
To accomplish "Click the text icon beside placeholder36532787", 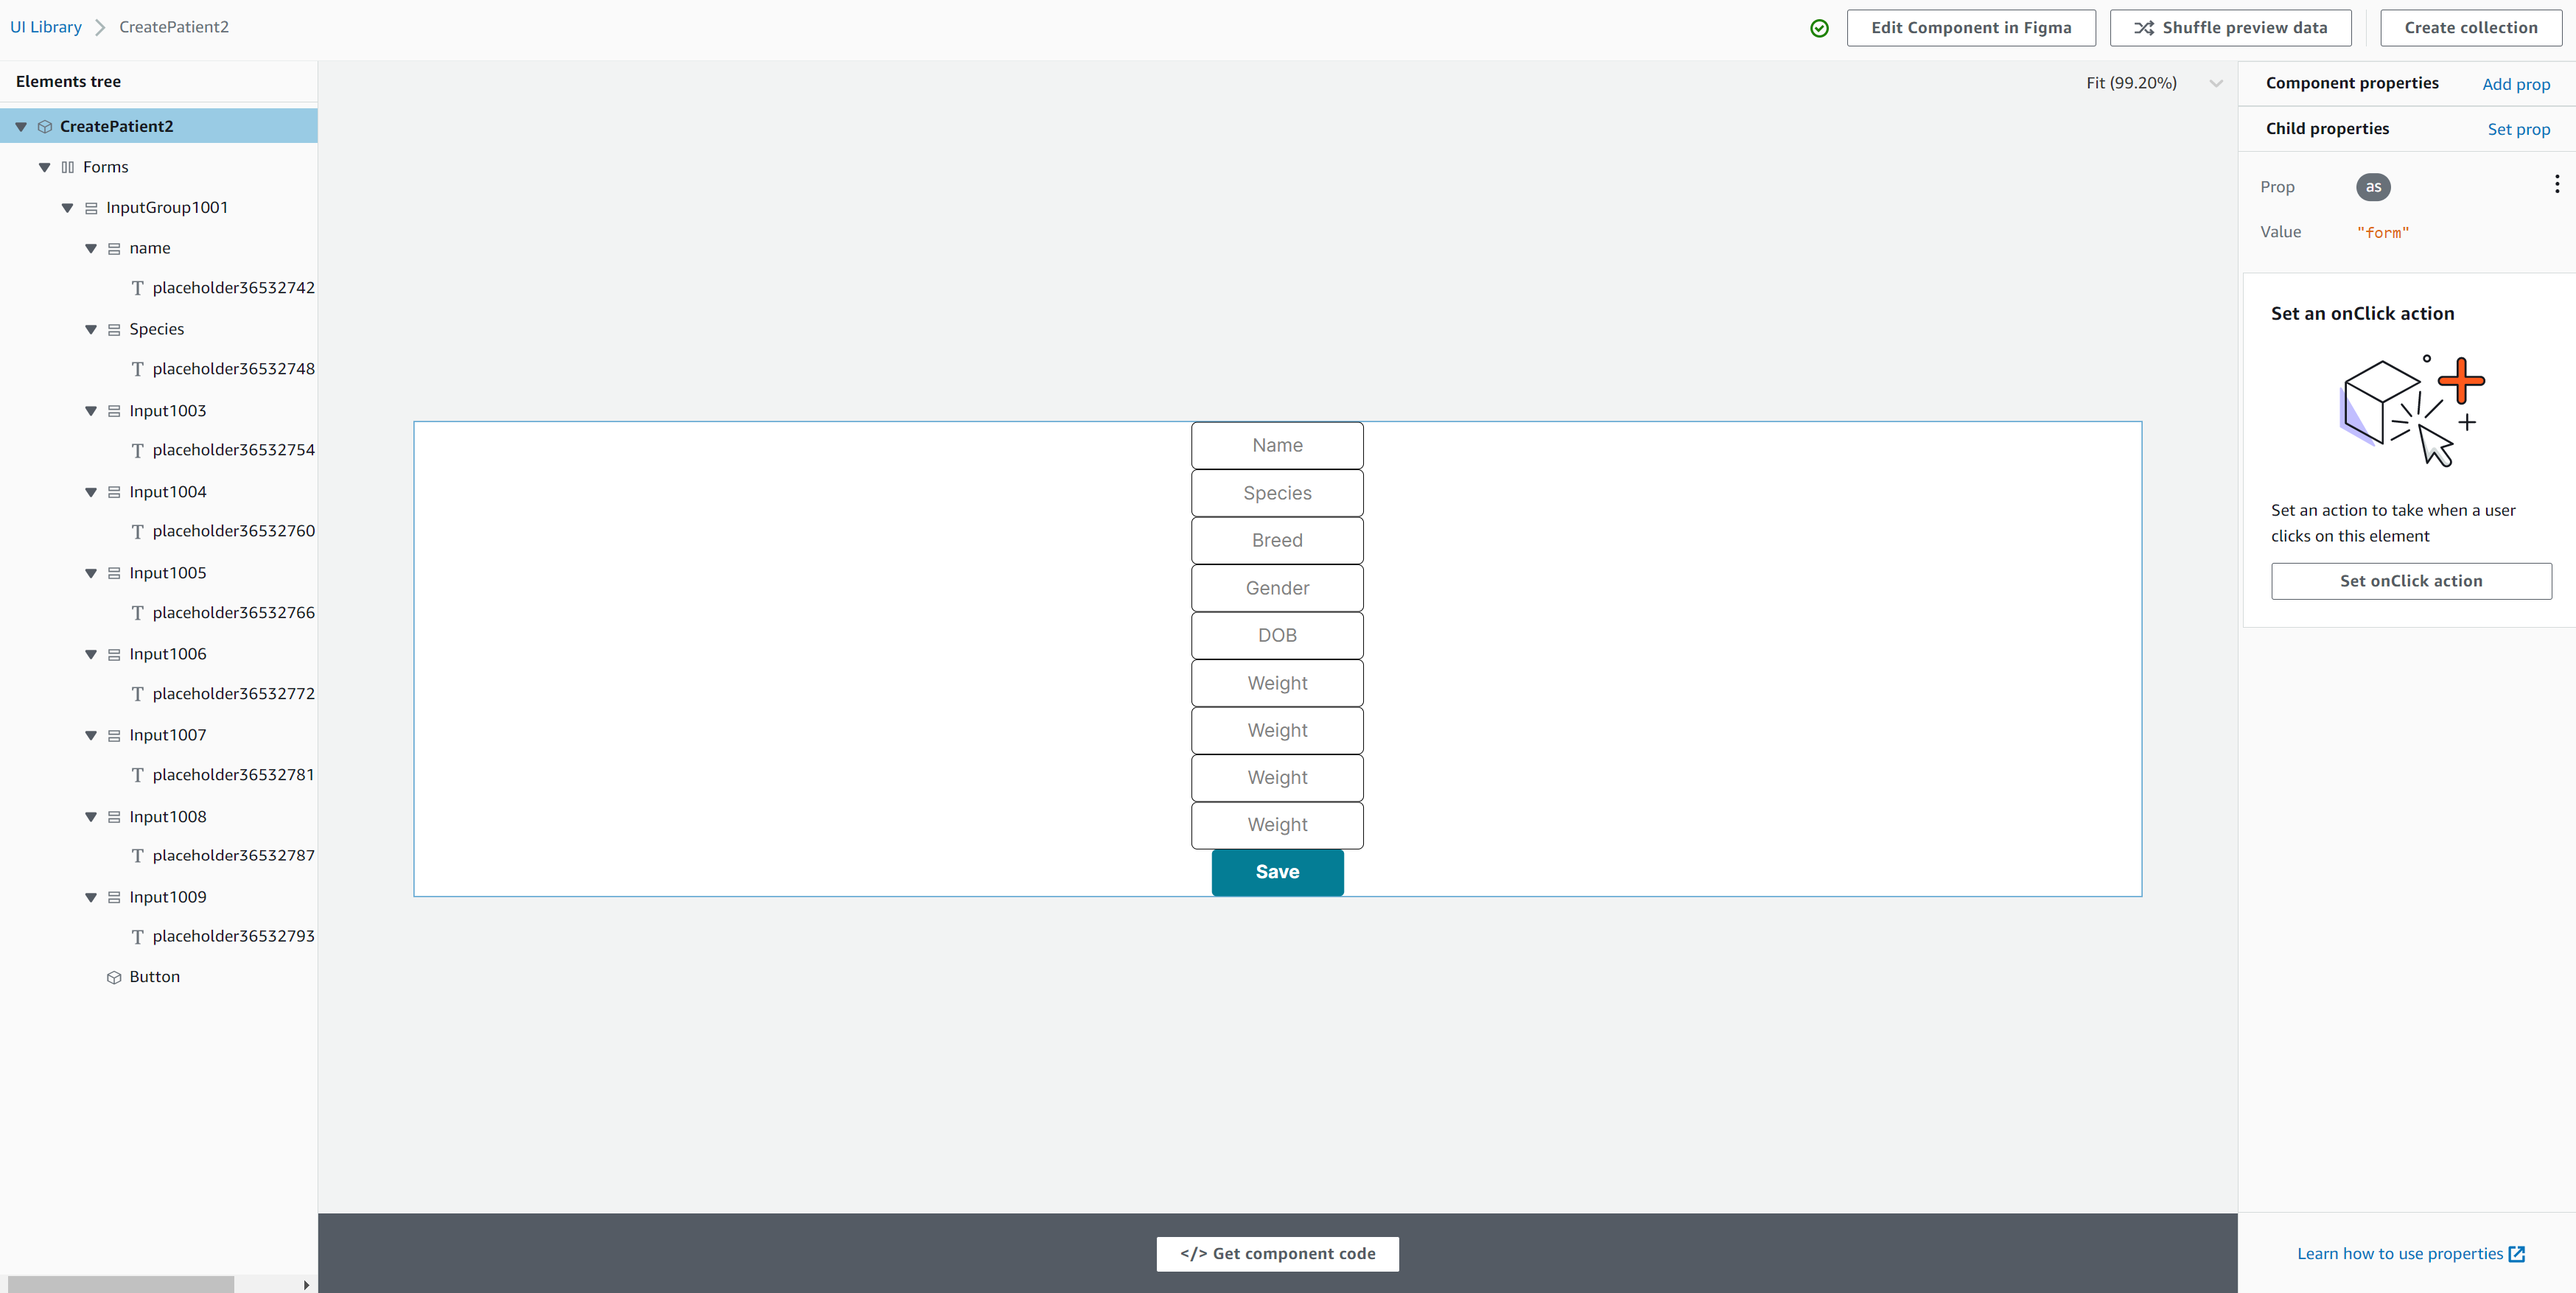I will click(139, 856).
